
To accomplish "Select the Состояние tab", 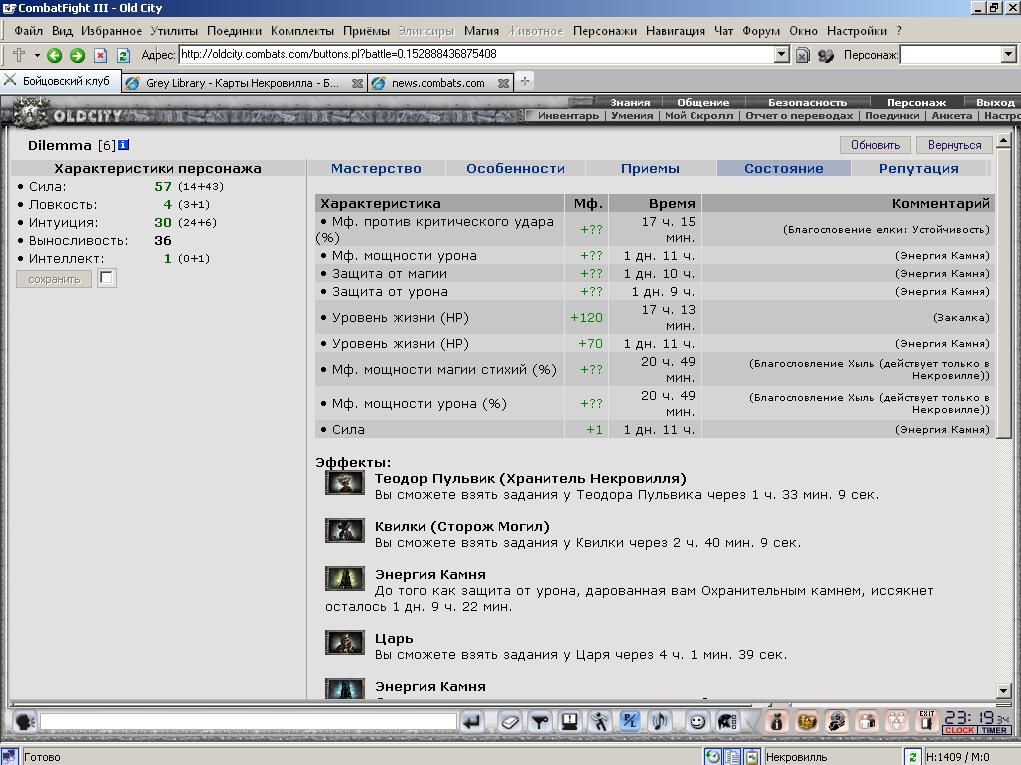I will pos(783,168).
